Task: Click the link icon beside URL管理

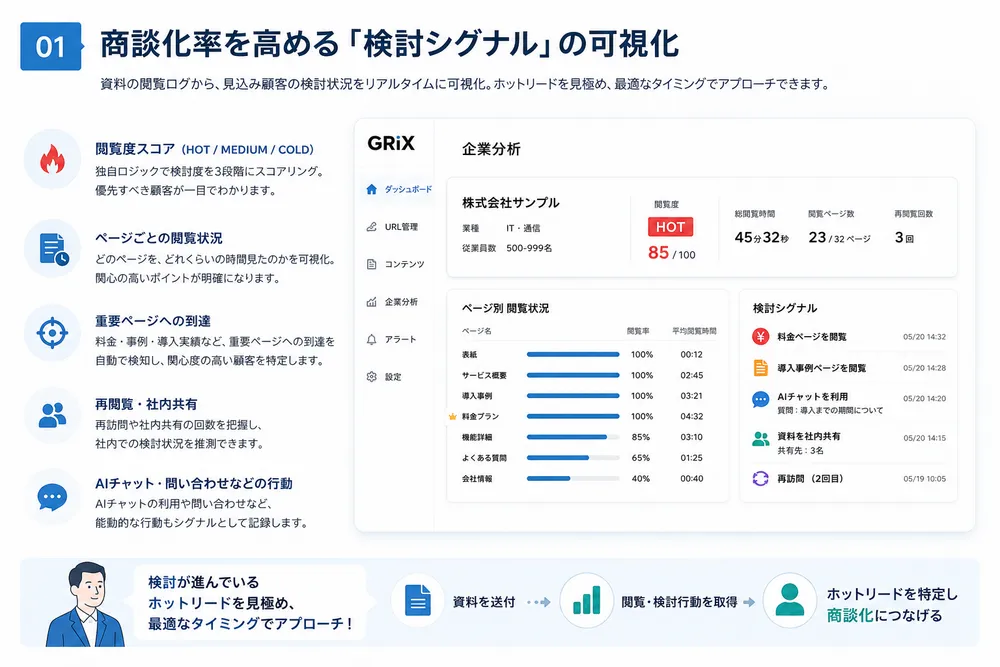Action: click(372, 226)
